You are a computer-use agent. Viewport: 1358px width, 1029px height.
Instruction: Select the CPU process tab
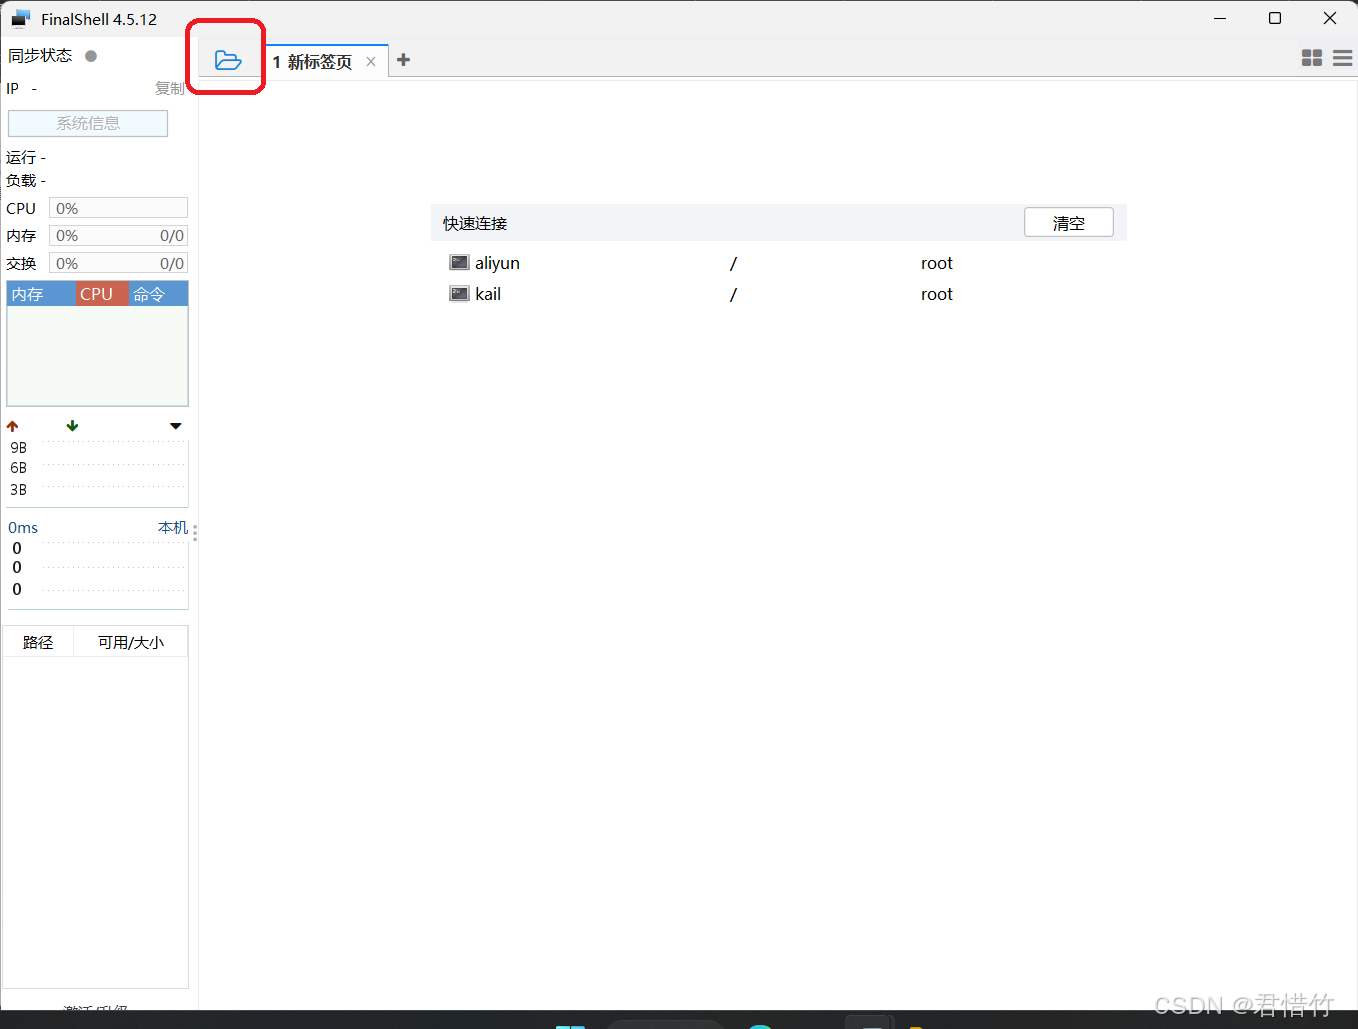[102, 294]
